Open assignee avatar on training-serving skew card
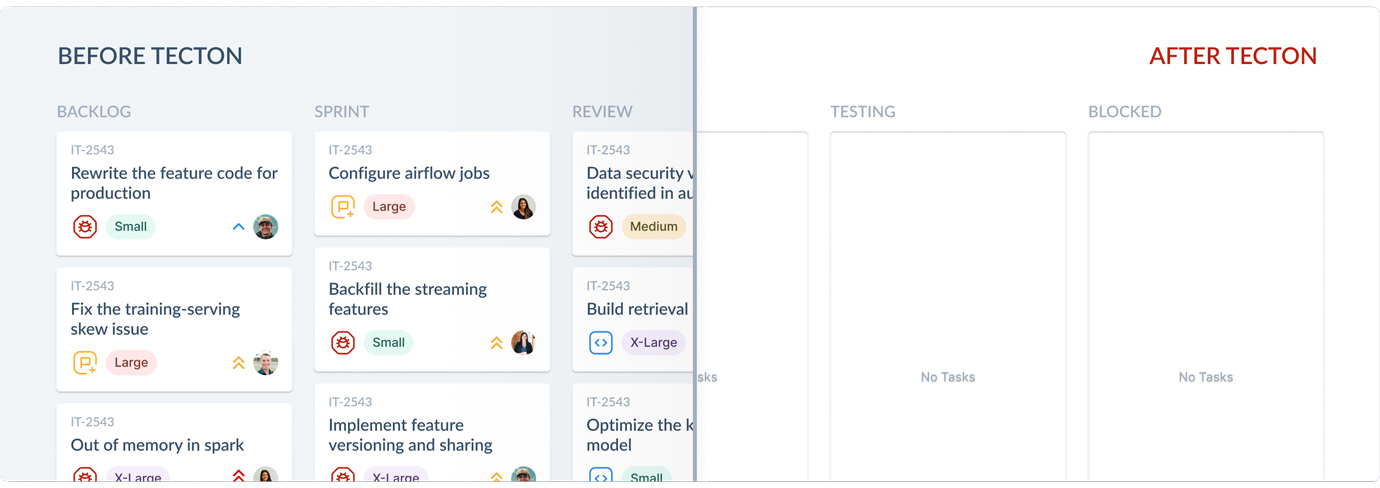Screen dimensions: 1380x488 pyautogui.click(x=265, y=363)
